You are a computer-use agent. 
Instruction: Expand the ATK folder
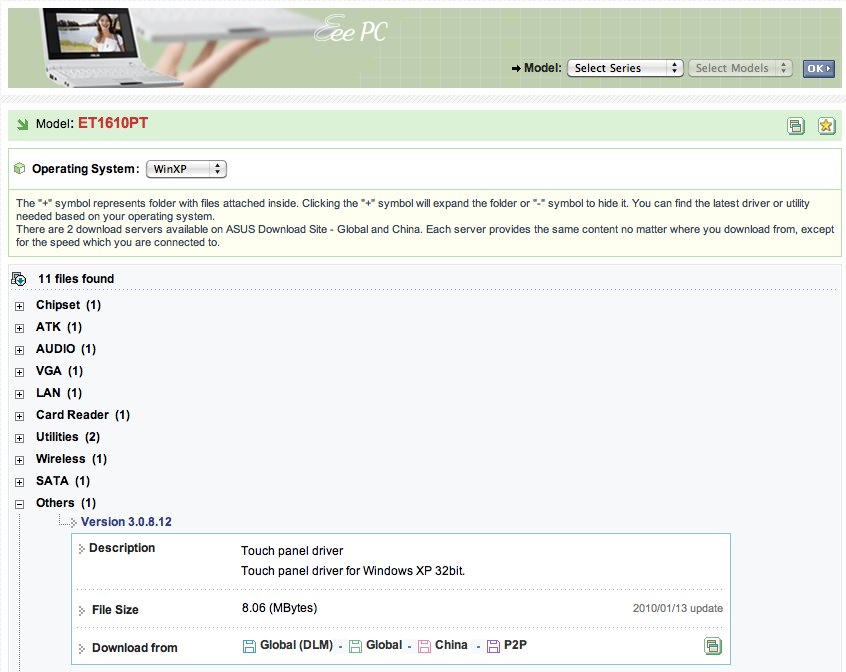pos(19,328)
